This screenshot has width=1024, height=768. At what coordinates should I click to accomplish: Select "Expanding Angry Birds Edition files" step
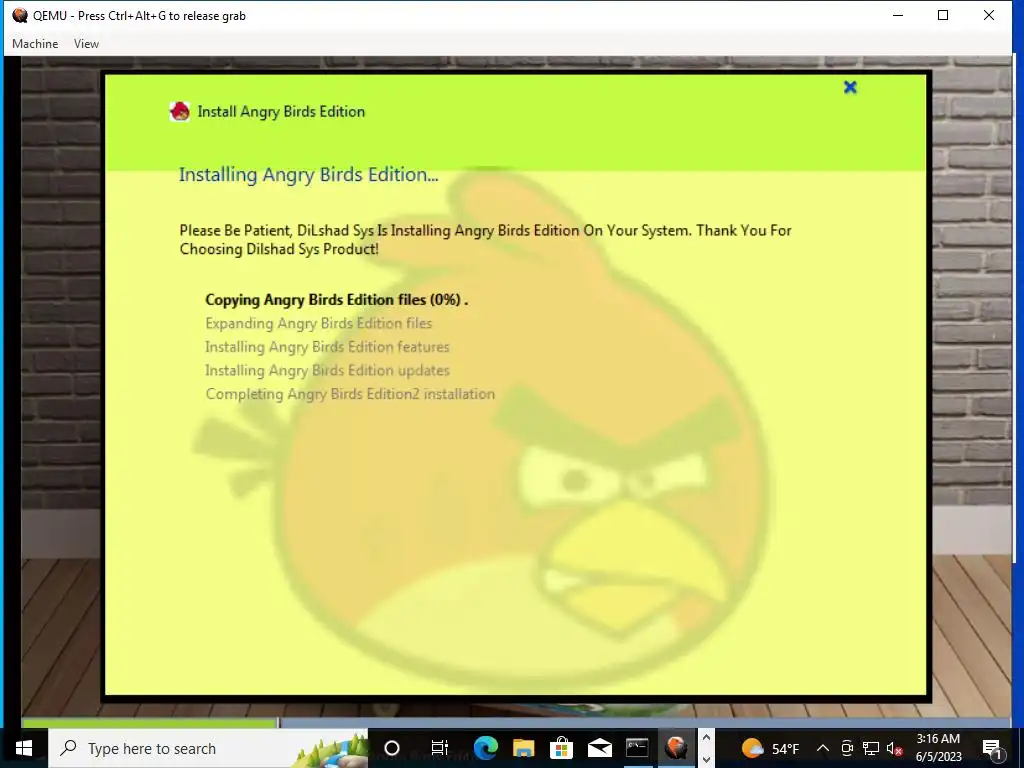(319, 323)
